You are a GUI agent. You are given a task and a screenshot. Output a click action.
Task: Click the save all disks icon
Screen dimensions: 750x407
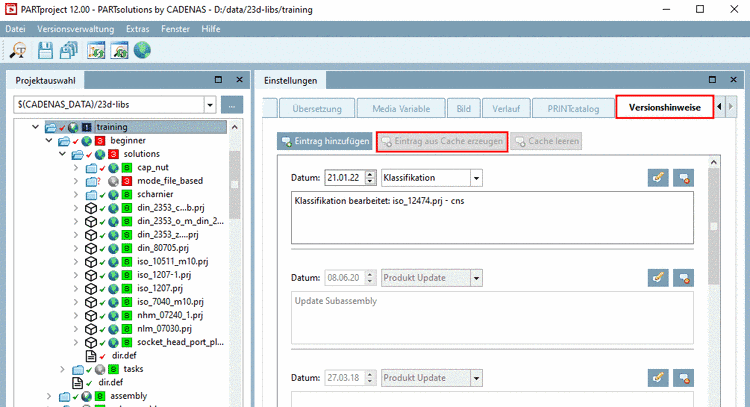click(x=68, y=50)
